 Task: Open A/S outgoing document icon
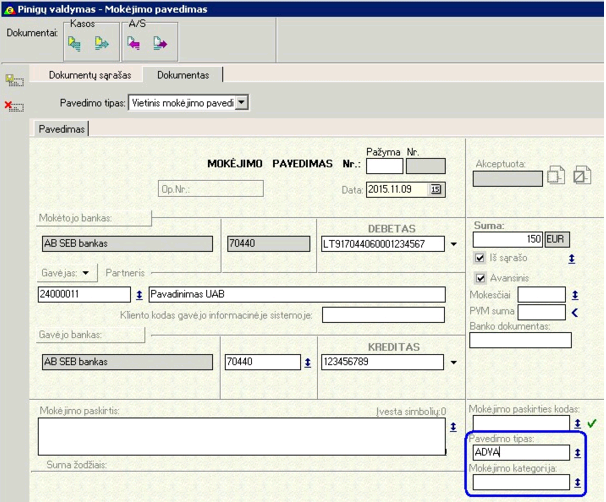[160, 43]
